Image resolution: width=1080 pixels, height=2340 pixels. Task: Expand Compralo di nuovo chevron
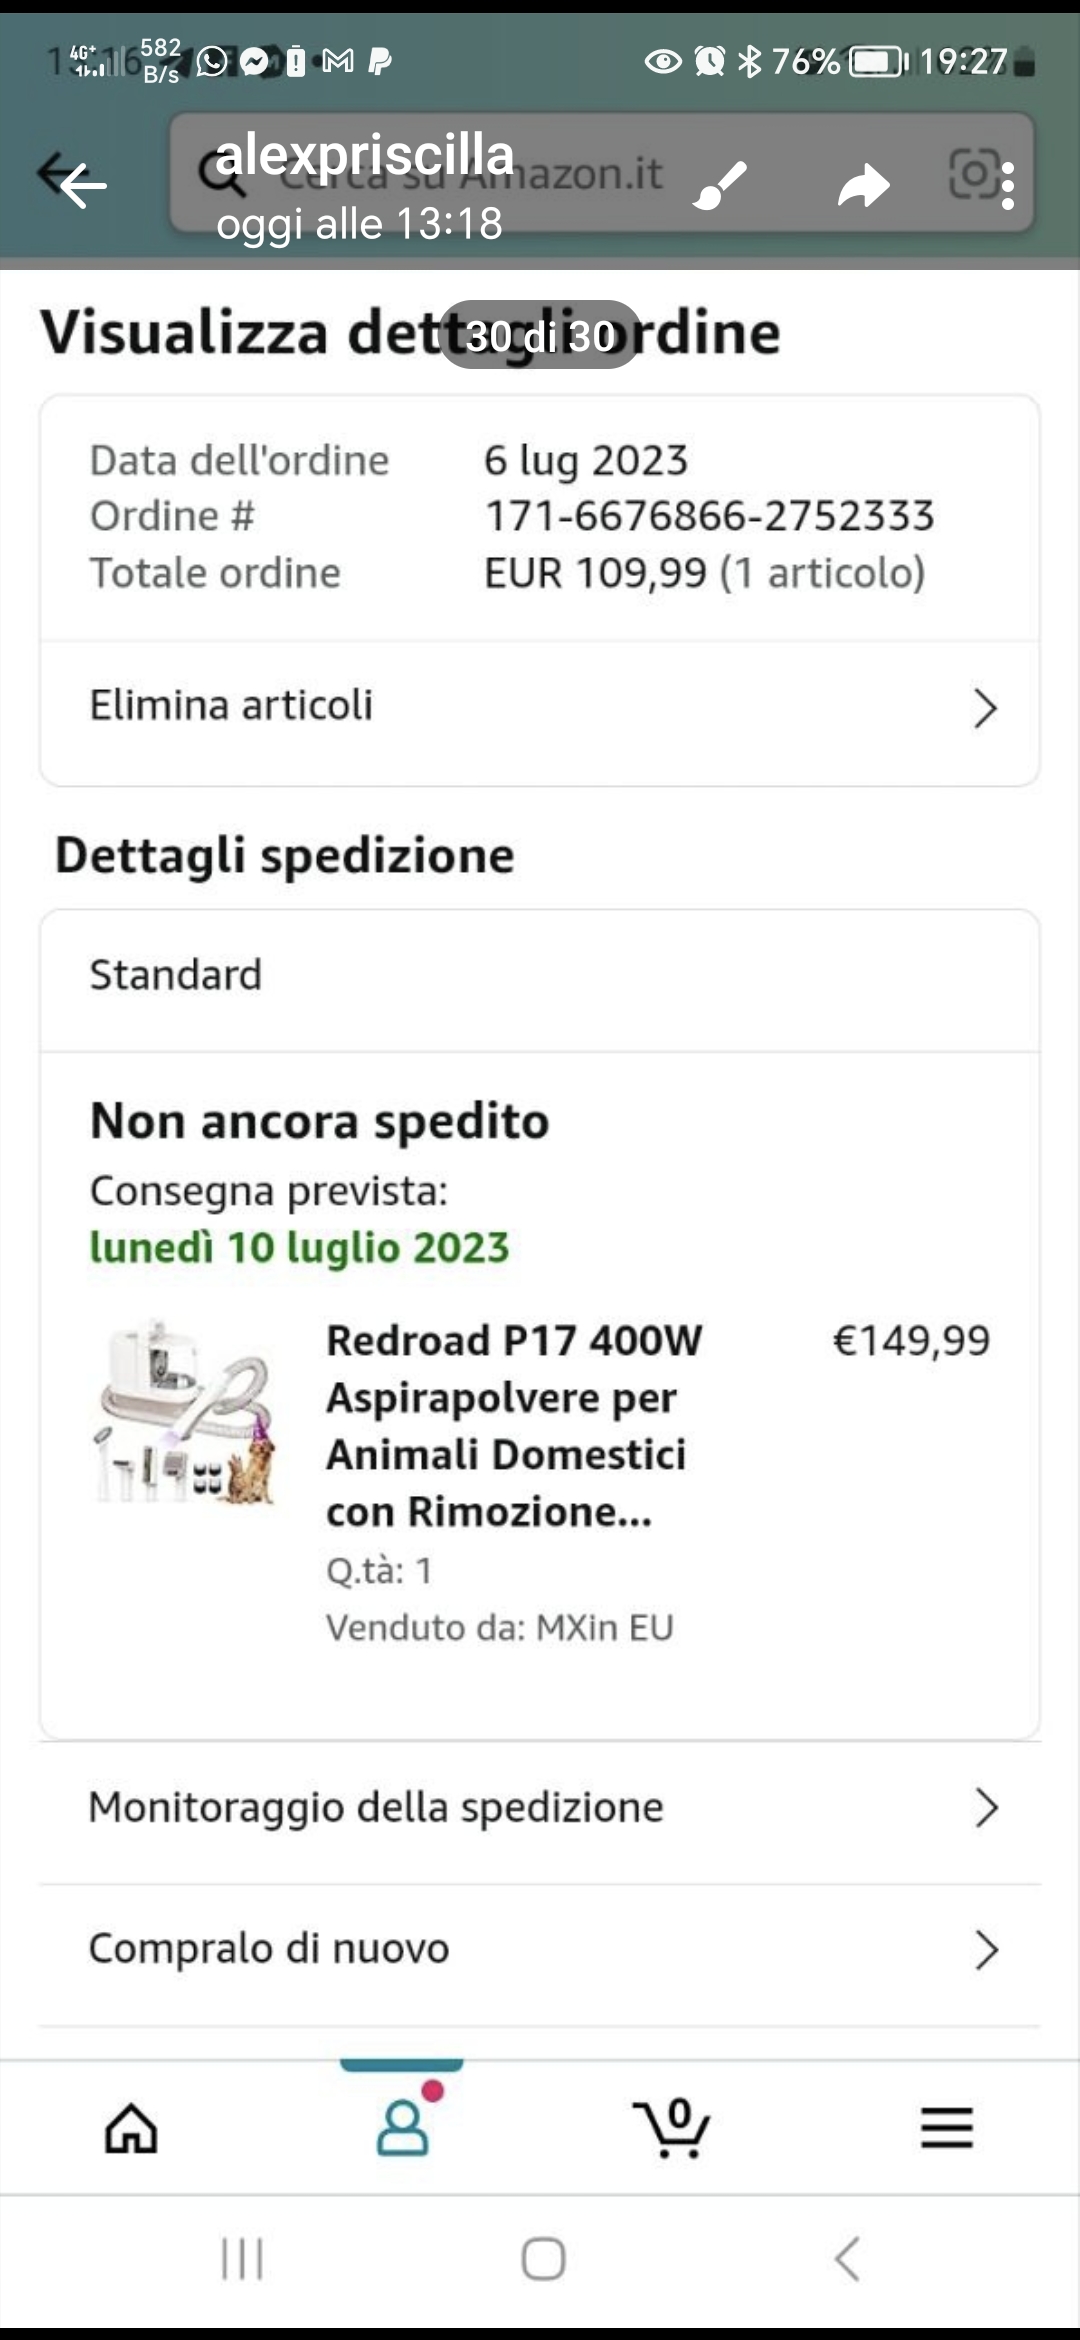pos(986,1950)
